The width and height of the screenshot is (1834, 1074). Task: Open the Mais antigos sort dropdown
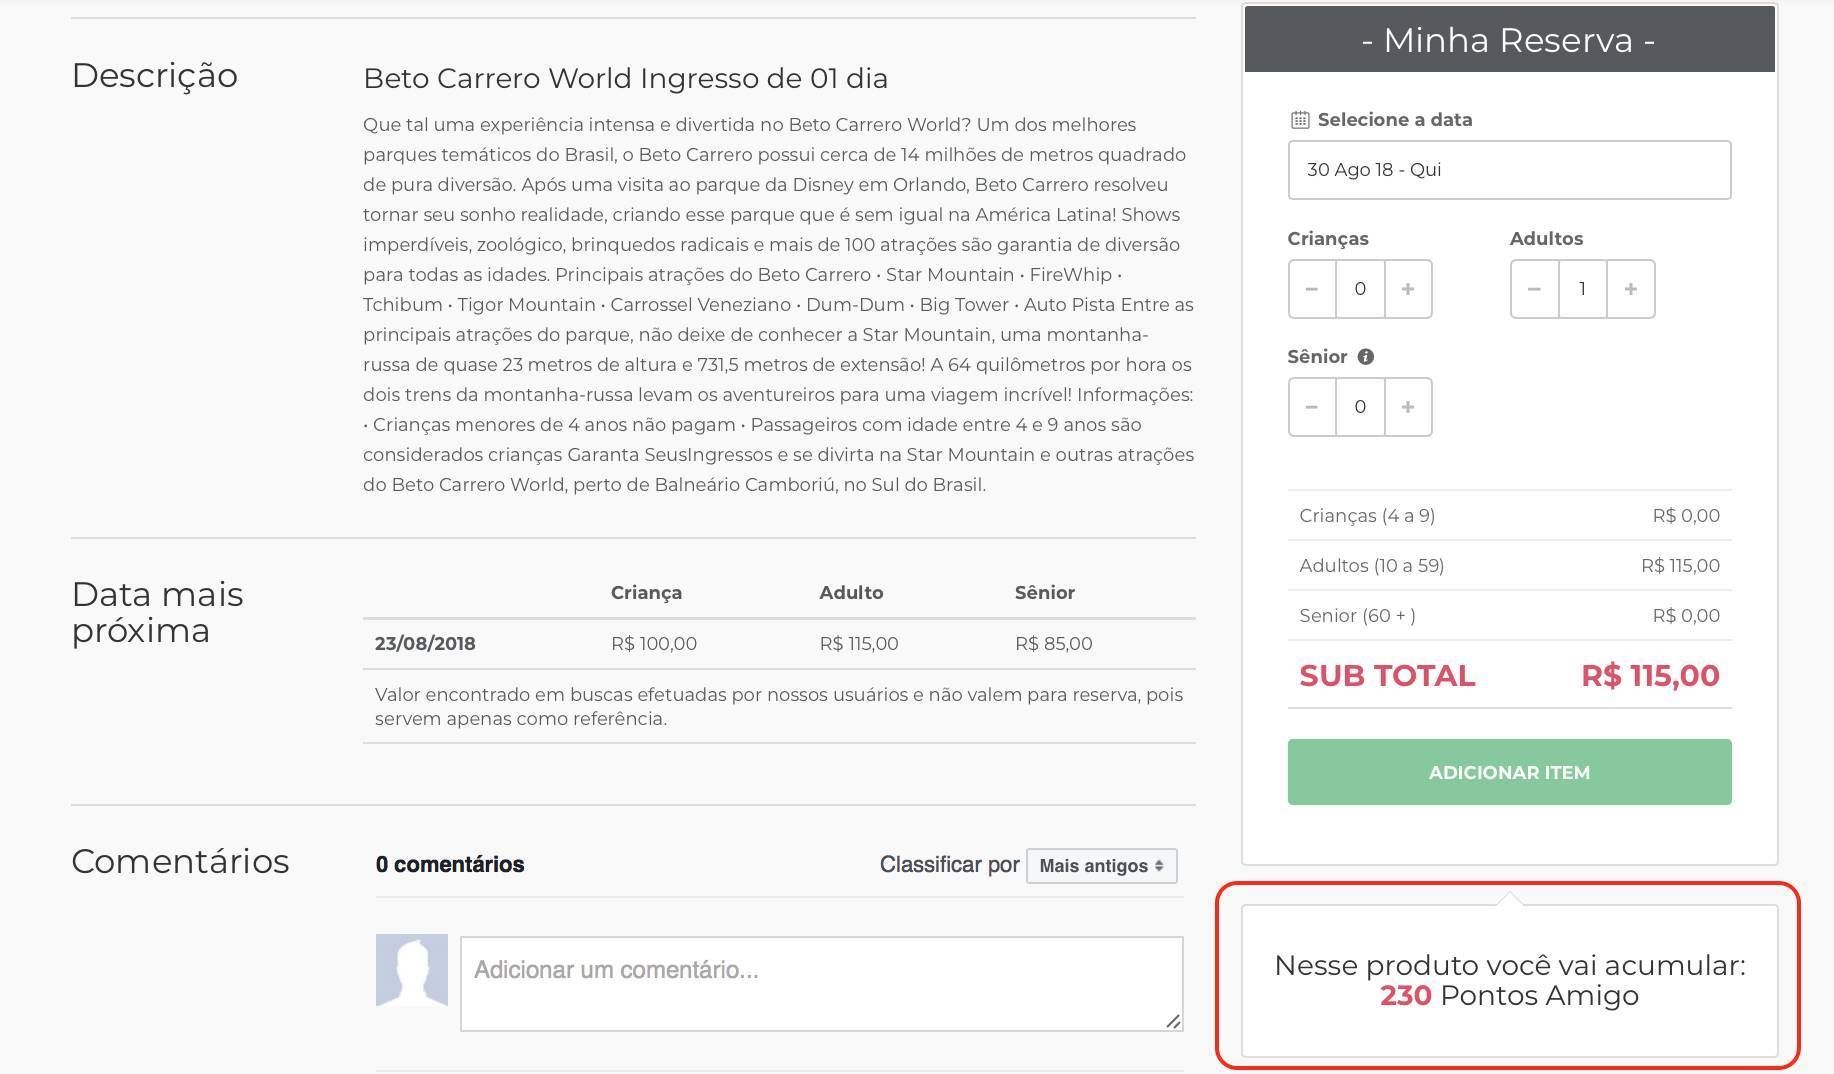[x=1101, y=866]
